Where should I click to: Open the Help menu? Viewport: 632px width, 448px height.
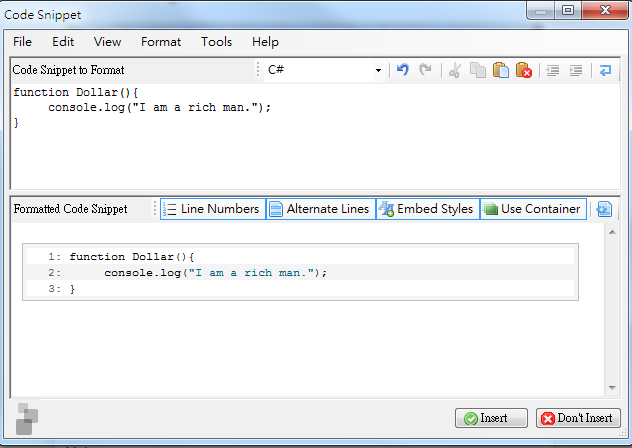(265, 42)
